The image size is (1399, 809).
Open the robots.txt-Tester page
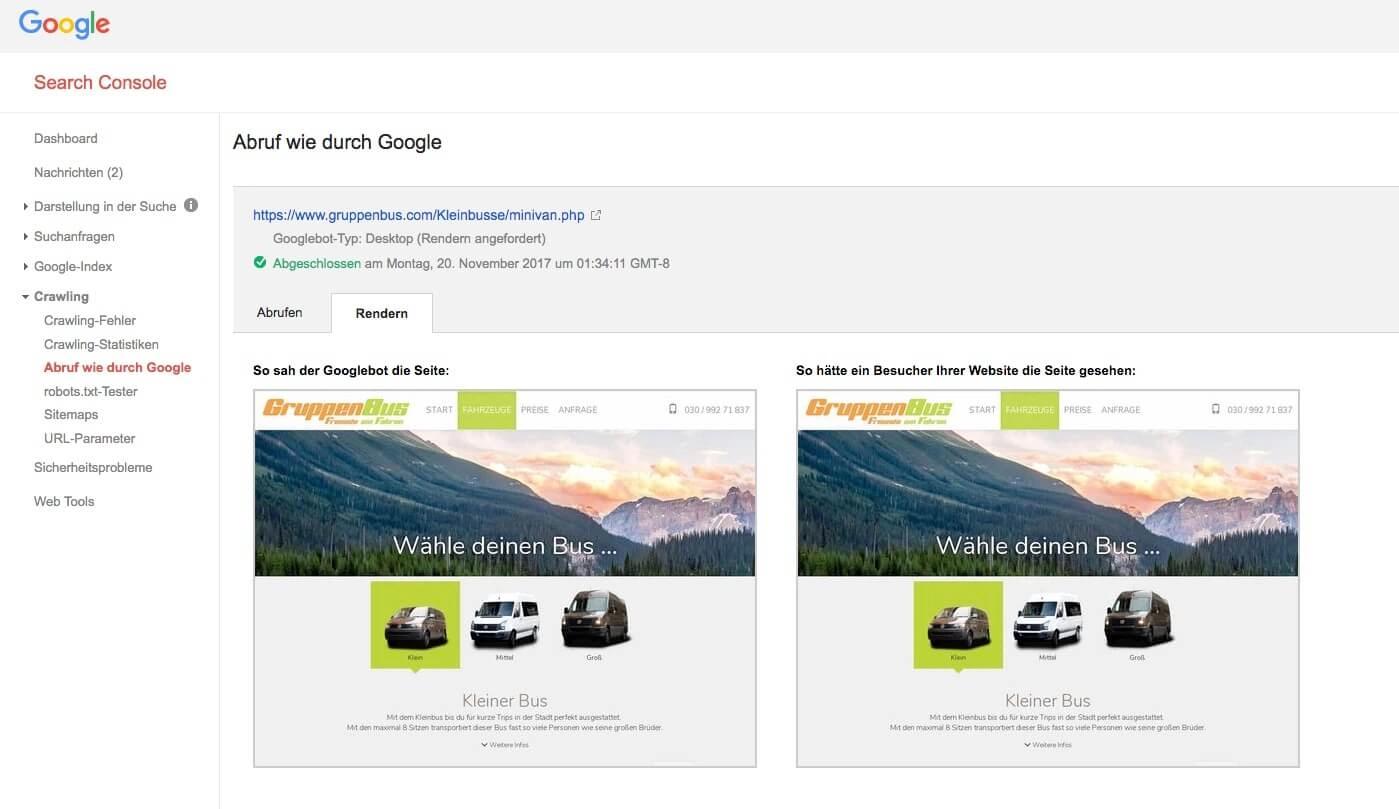coord(91,391)
